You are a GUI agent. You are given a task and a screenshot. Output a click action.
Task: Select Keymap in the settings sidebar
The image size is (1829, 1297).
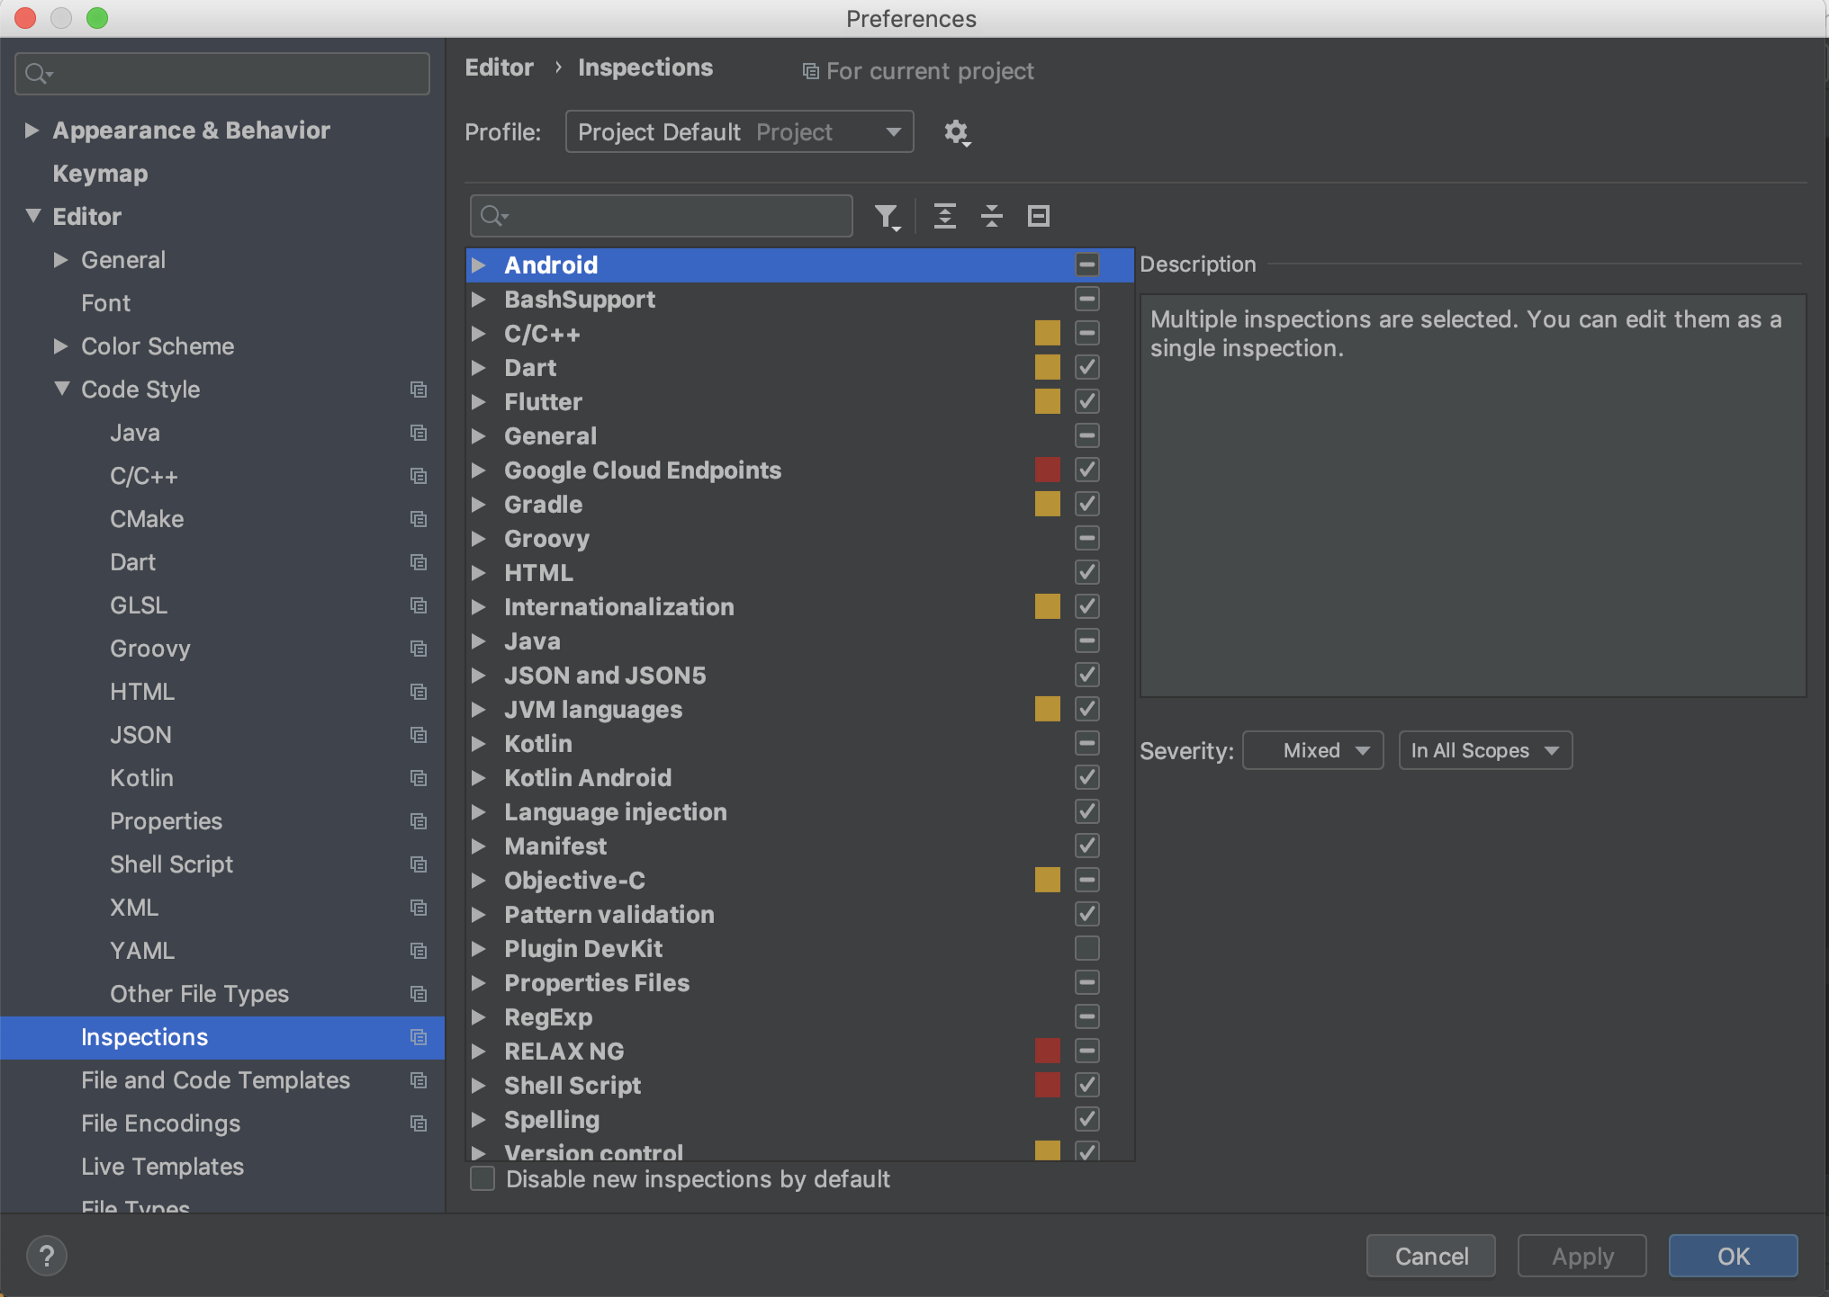pos(100,173)
